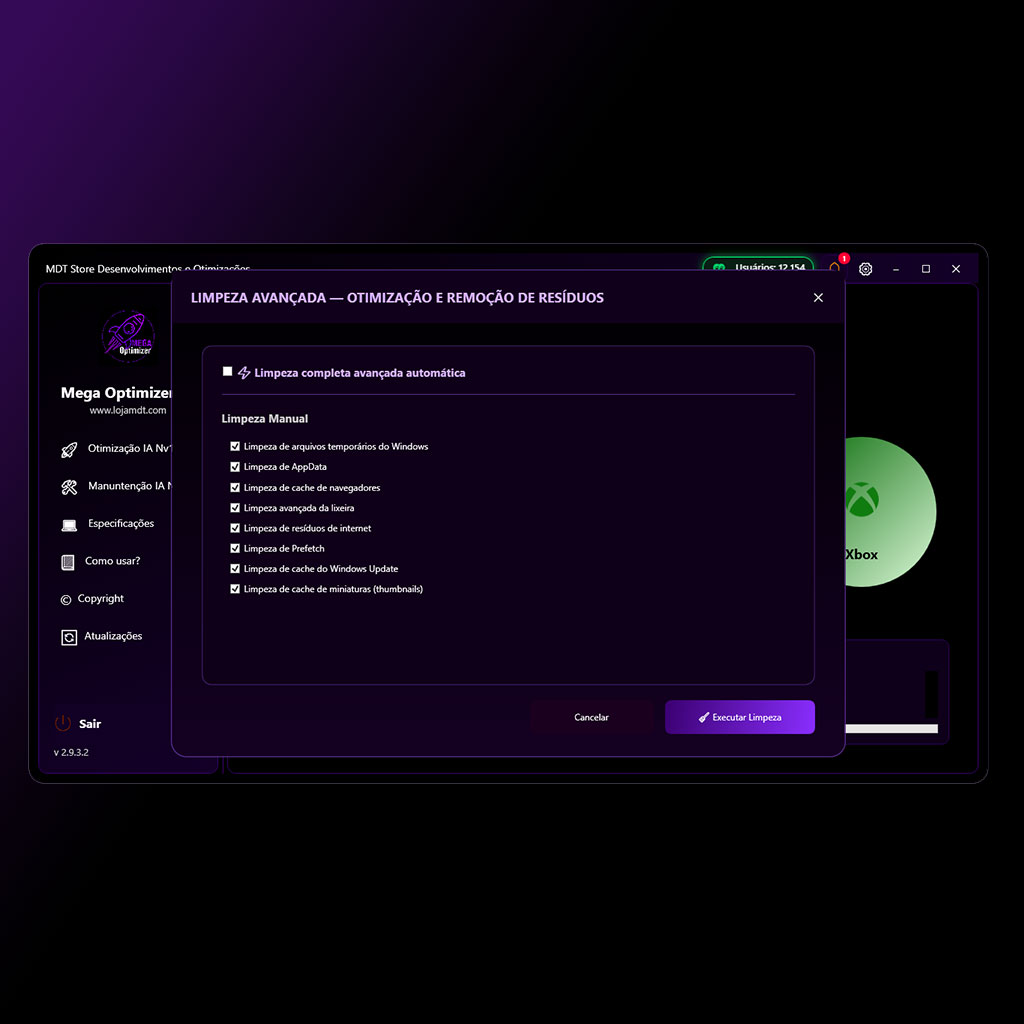
Task: Enable Limpeza completa avançada automática checkbox
Action: [228, 372]
